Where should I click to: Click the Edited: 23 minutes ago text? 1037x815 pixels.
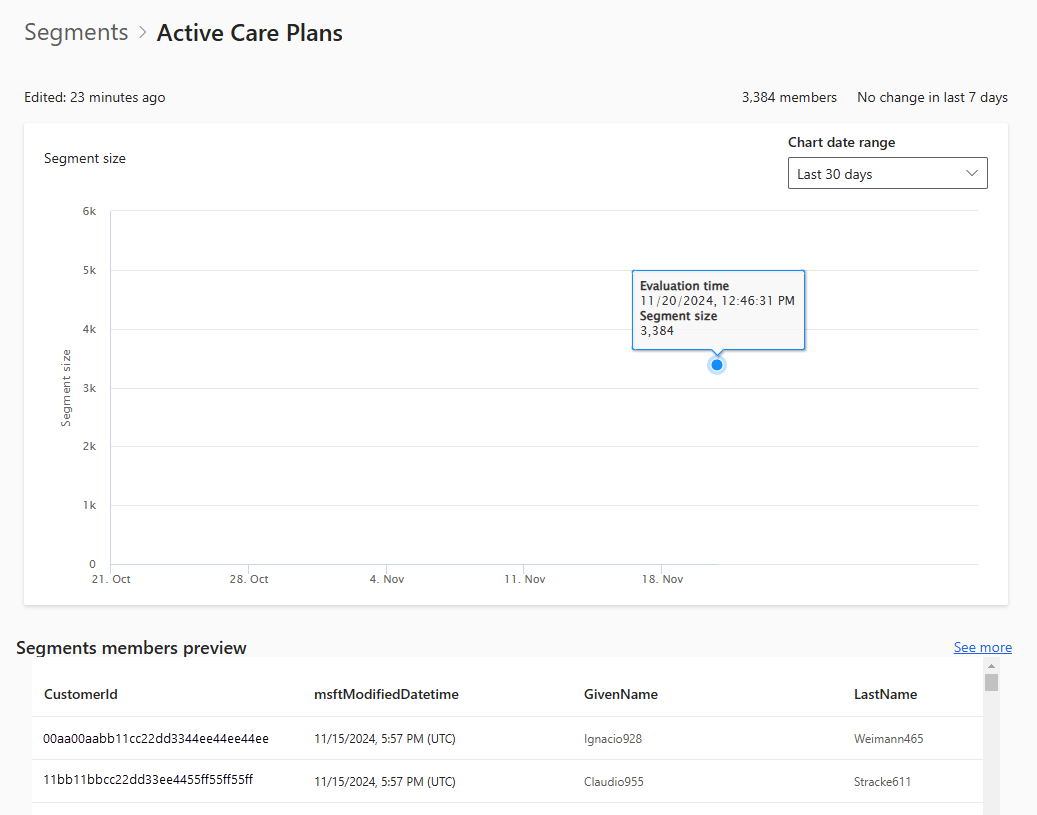(x=94, y=97)
